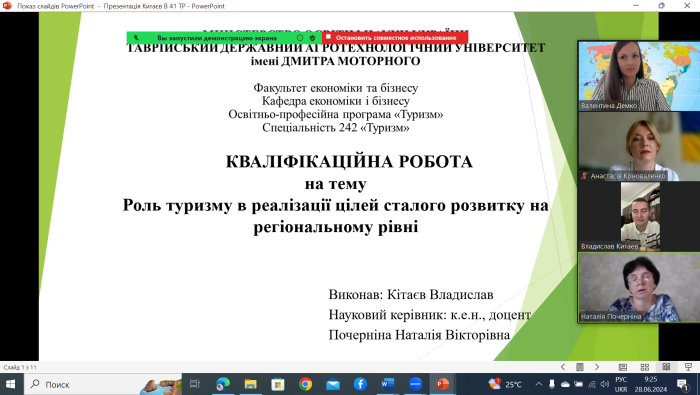
Task: Switch to Slide Sorter view icon
Action: [645, 367]
